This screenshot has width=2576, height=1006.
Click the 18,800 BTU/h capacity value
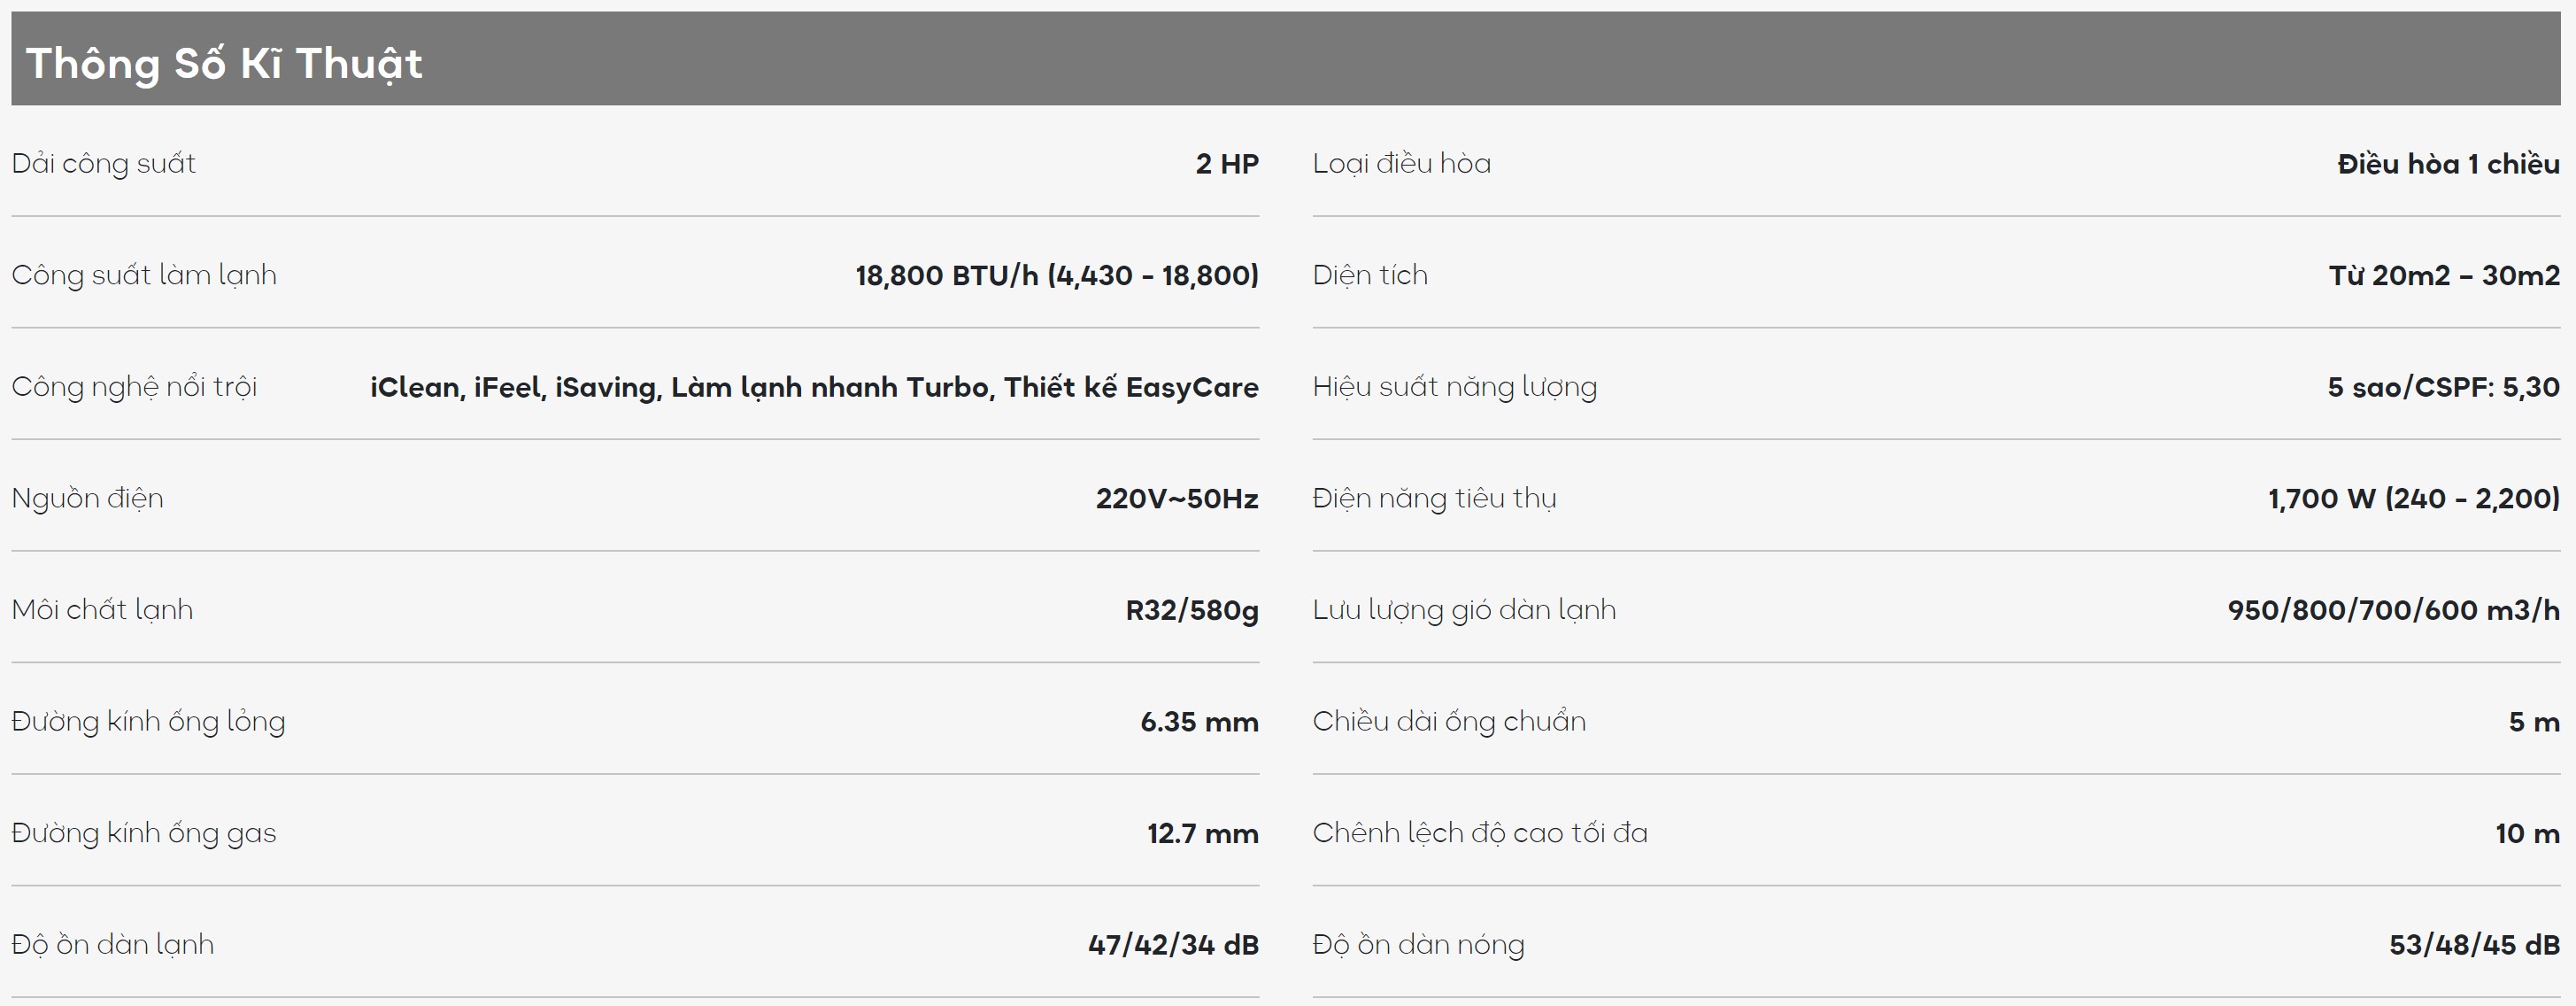pyautogui.click(x=1056, y=275)
